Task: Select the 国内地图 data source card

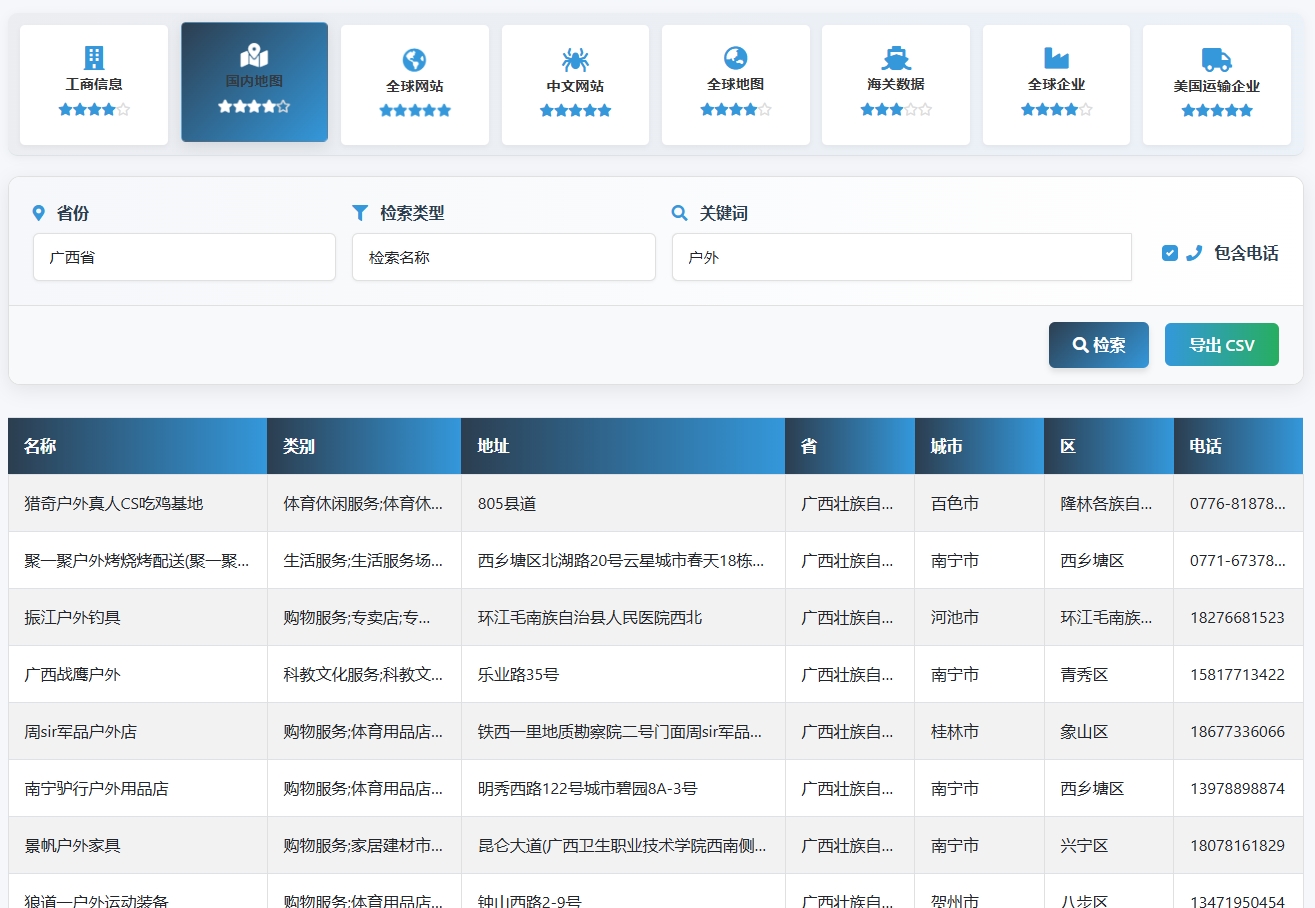Action: pyautogui.click(x=254, y=82)
